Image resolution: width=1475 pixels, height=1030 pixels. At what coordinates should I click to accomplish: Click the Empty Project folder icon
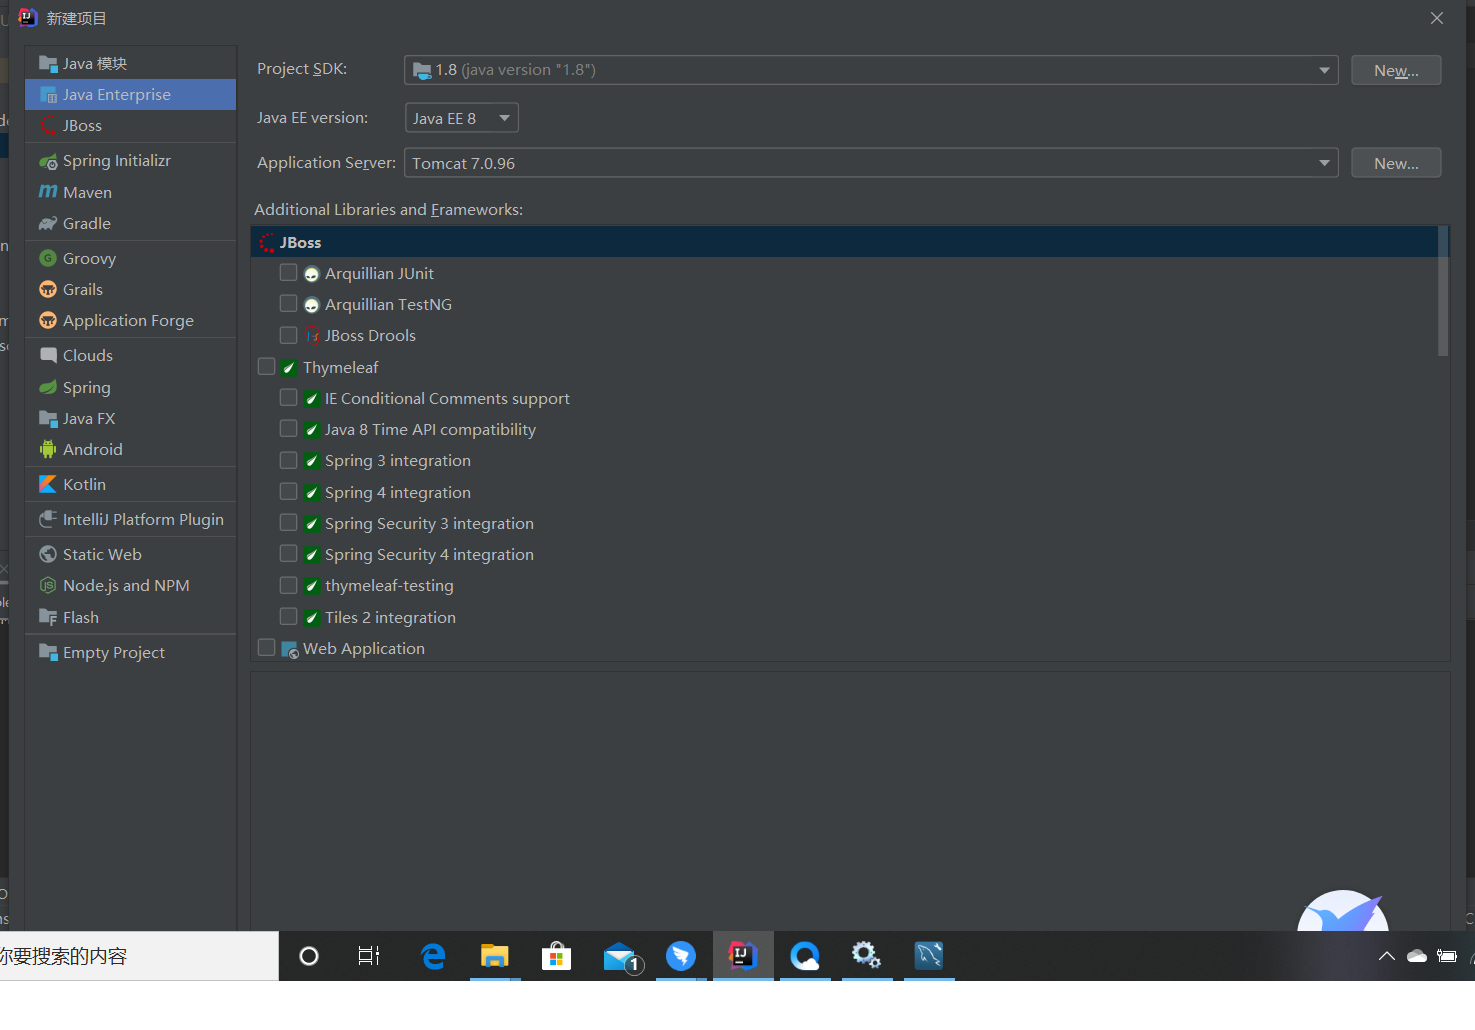pyautogui.click(x=48, y=652)
